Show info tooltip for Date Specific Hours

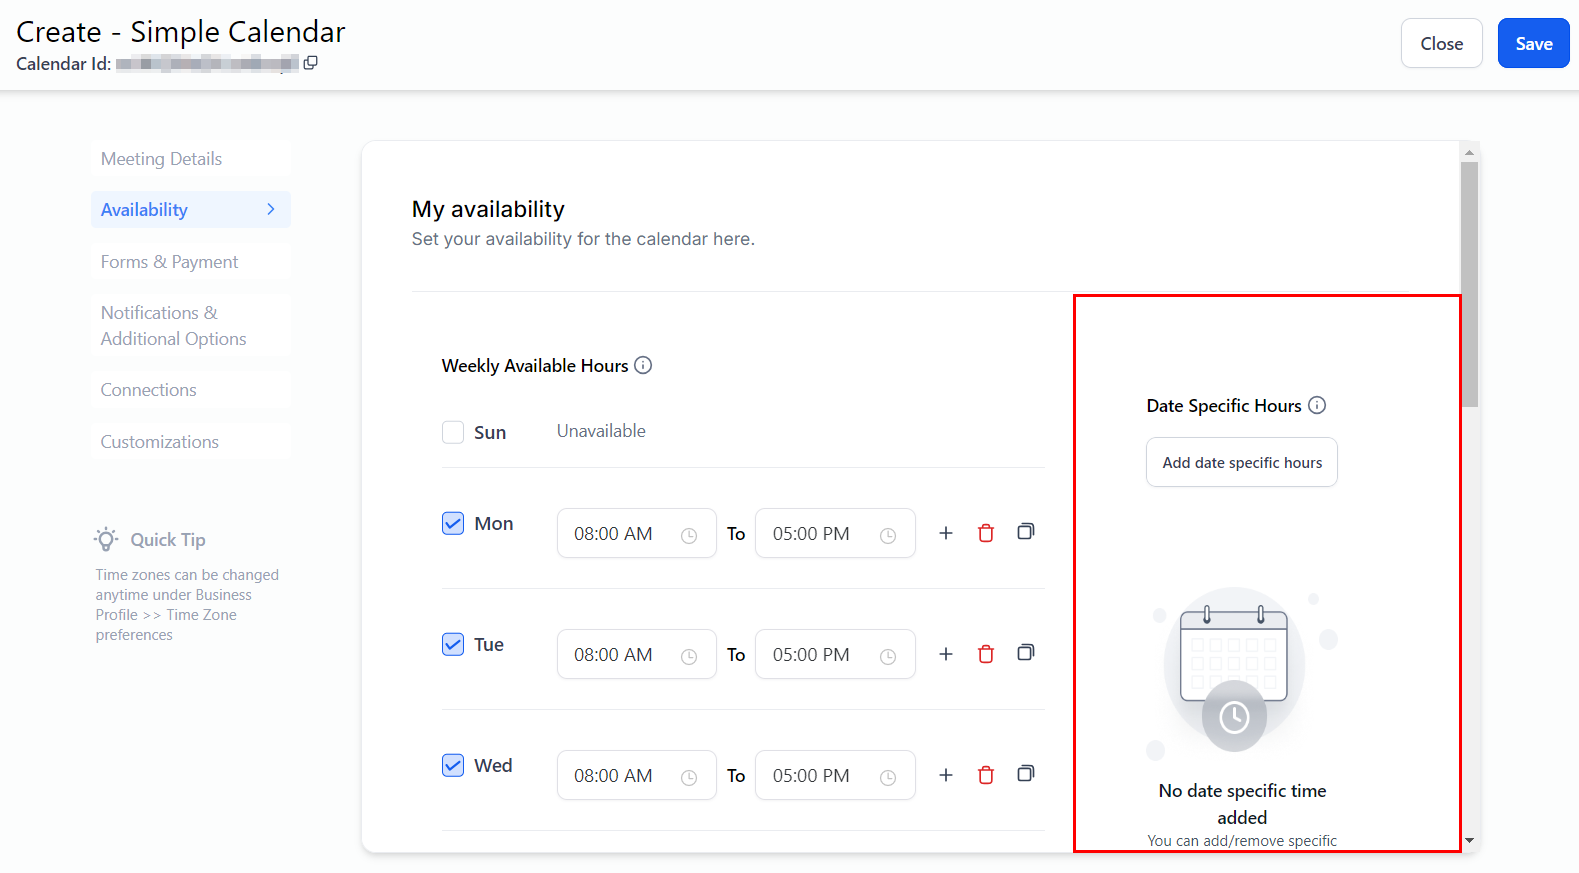[x=1317, y=405]
